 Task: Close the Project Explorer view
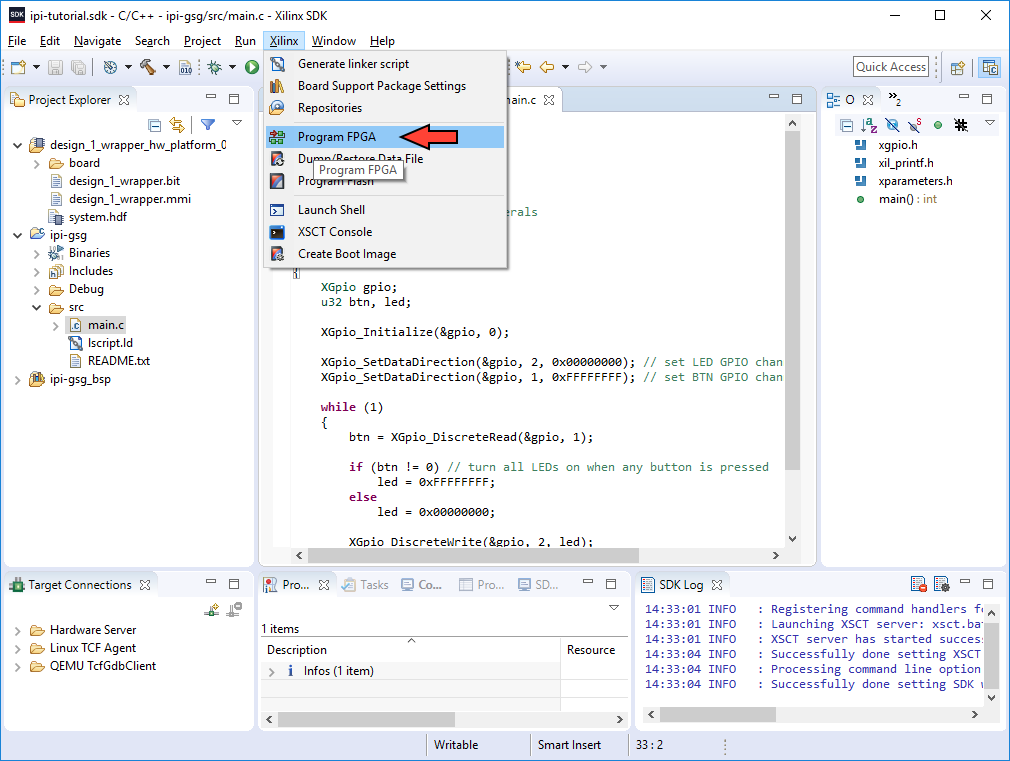click(124, 100)
